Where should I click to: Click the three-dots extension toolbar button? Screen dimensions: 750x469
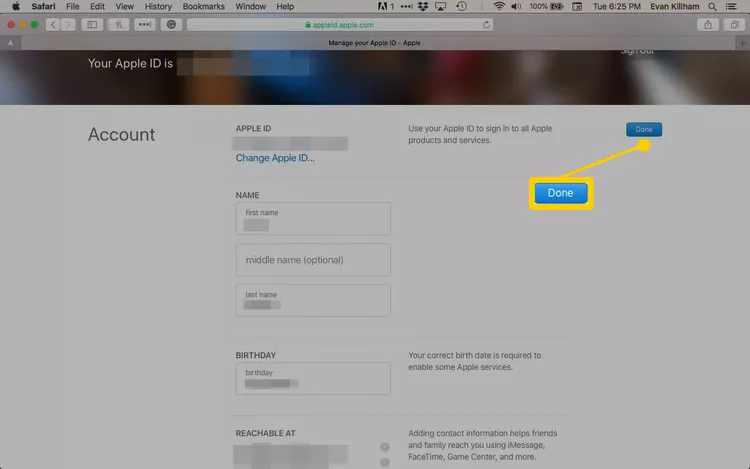(144, 24)
